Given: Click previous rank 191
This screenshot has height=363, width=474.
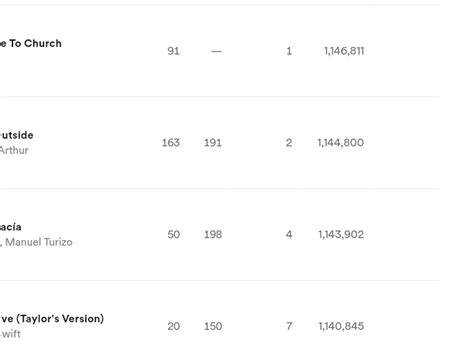Looking at the screenshot, I should [213, 143].
